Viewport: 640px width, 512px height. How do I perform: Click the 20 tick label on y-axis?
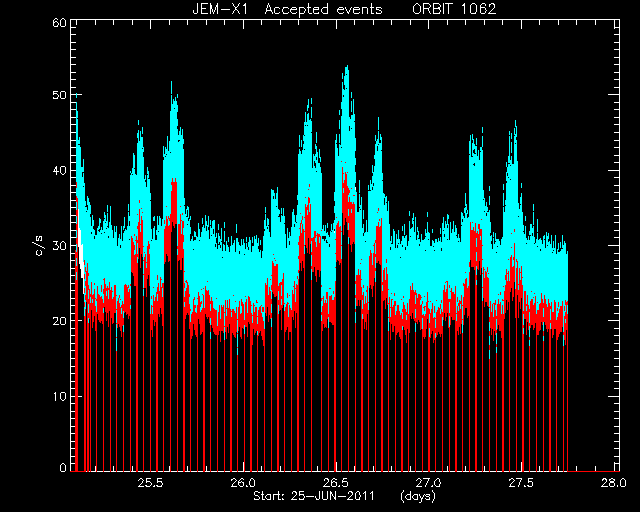(x=60, y=321)
